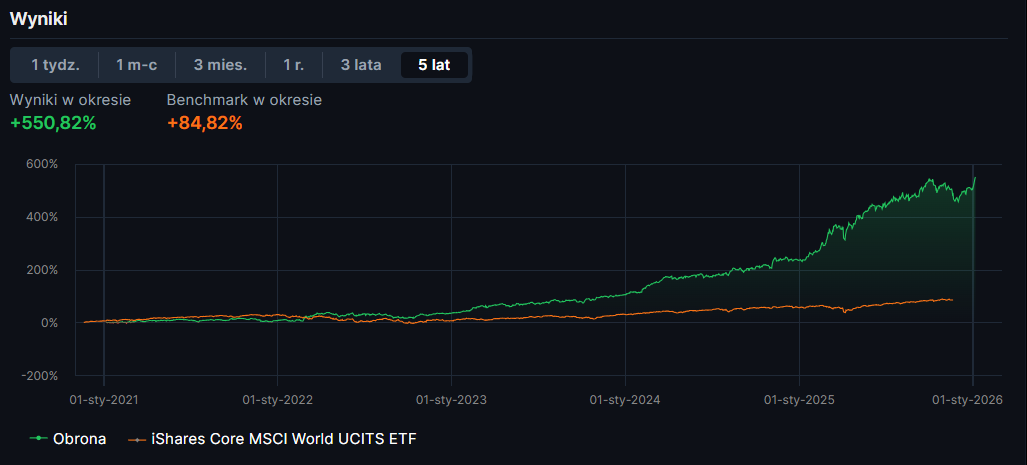Image resolution: width=1027 pixels, height=465 pixels.
Task: Select the '1 r.' period tab
Action: pyautogui.click(x=293, y=65)
